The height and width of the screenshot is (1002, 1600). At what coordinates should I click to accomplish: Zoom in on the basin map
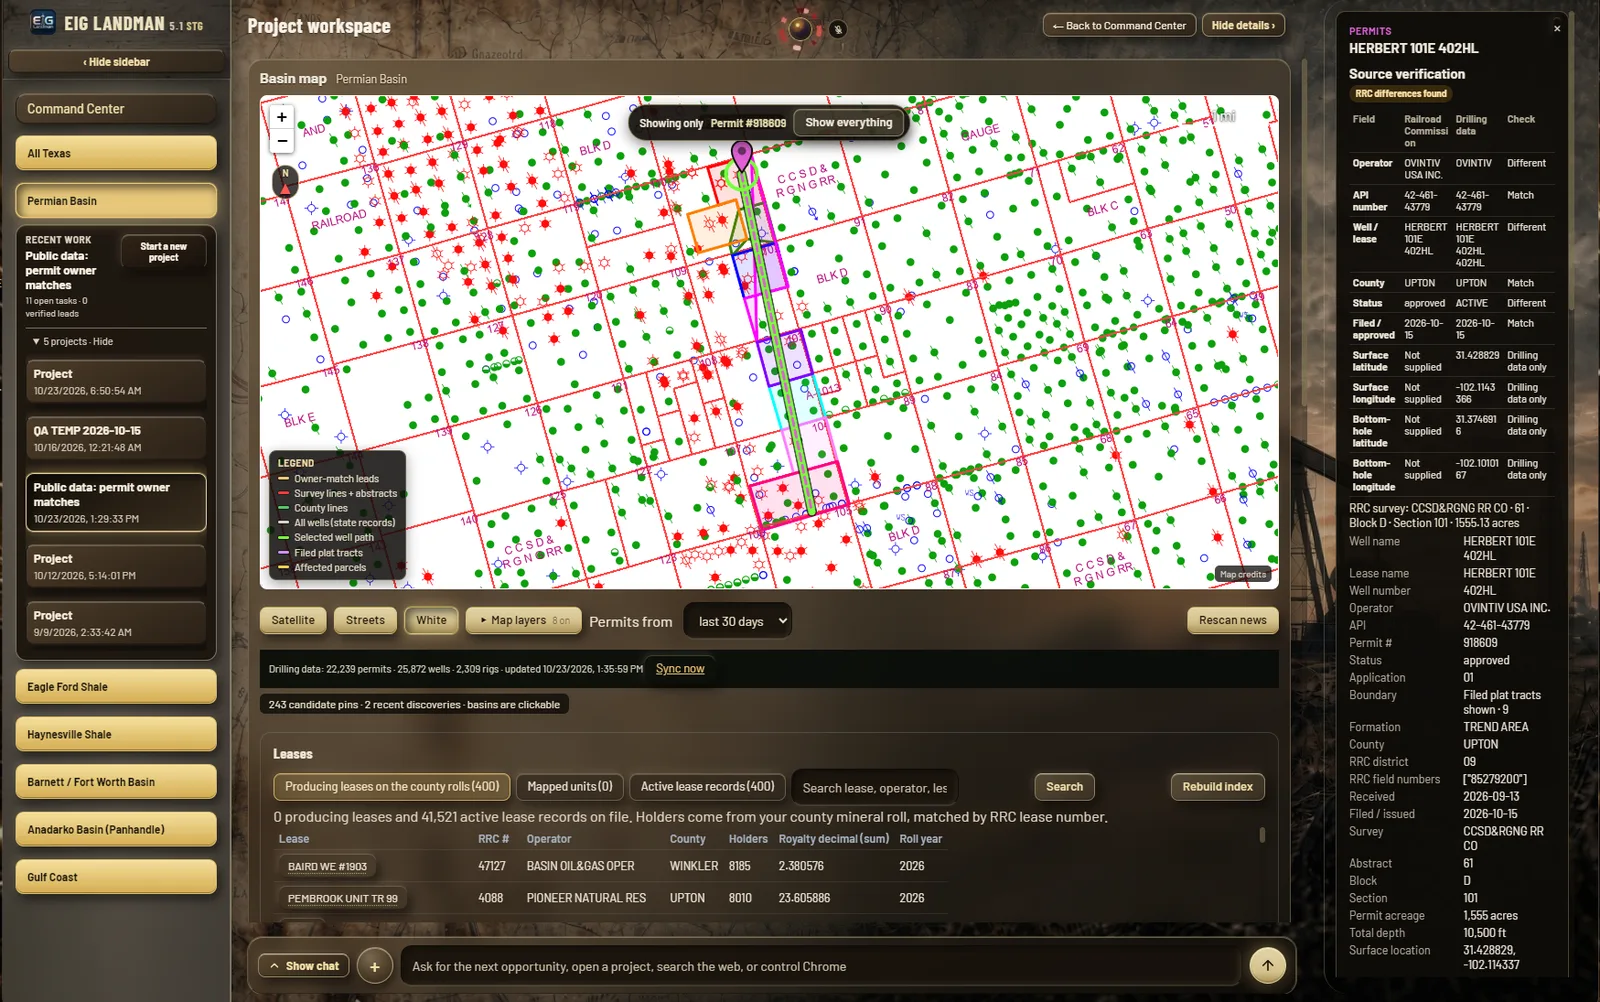(x=282, y=117)
